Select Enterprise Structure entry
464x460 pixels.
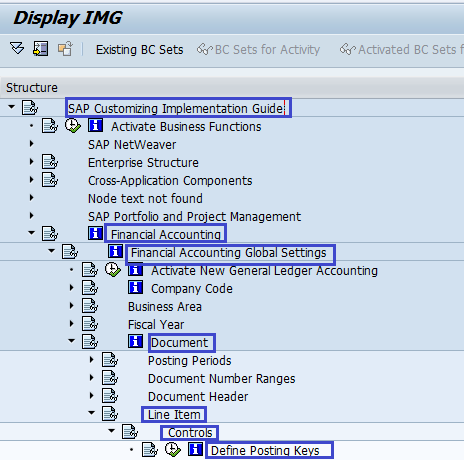pyautogui.click(x=143, y=163)
